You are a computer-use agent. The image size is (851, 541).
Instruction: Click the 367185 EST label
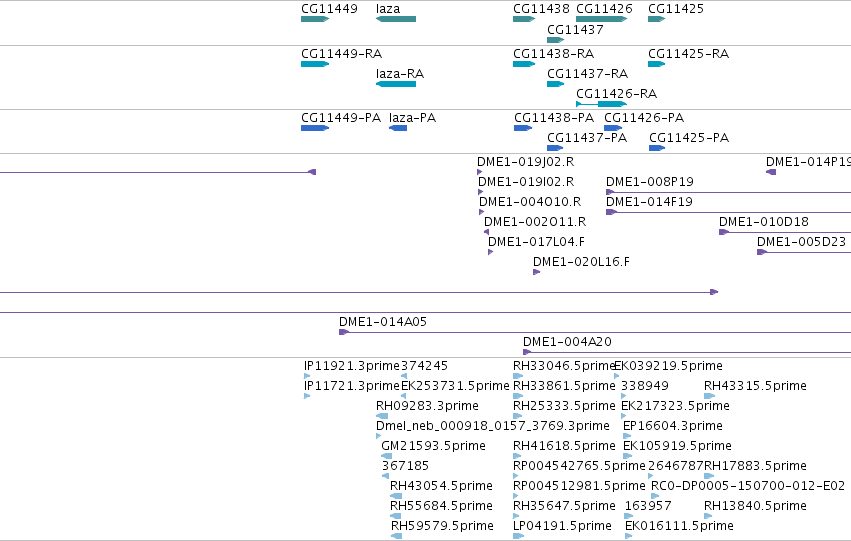[x=405, y=466]
